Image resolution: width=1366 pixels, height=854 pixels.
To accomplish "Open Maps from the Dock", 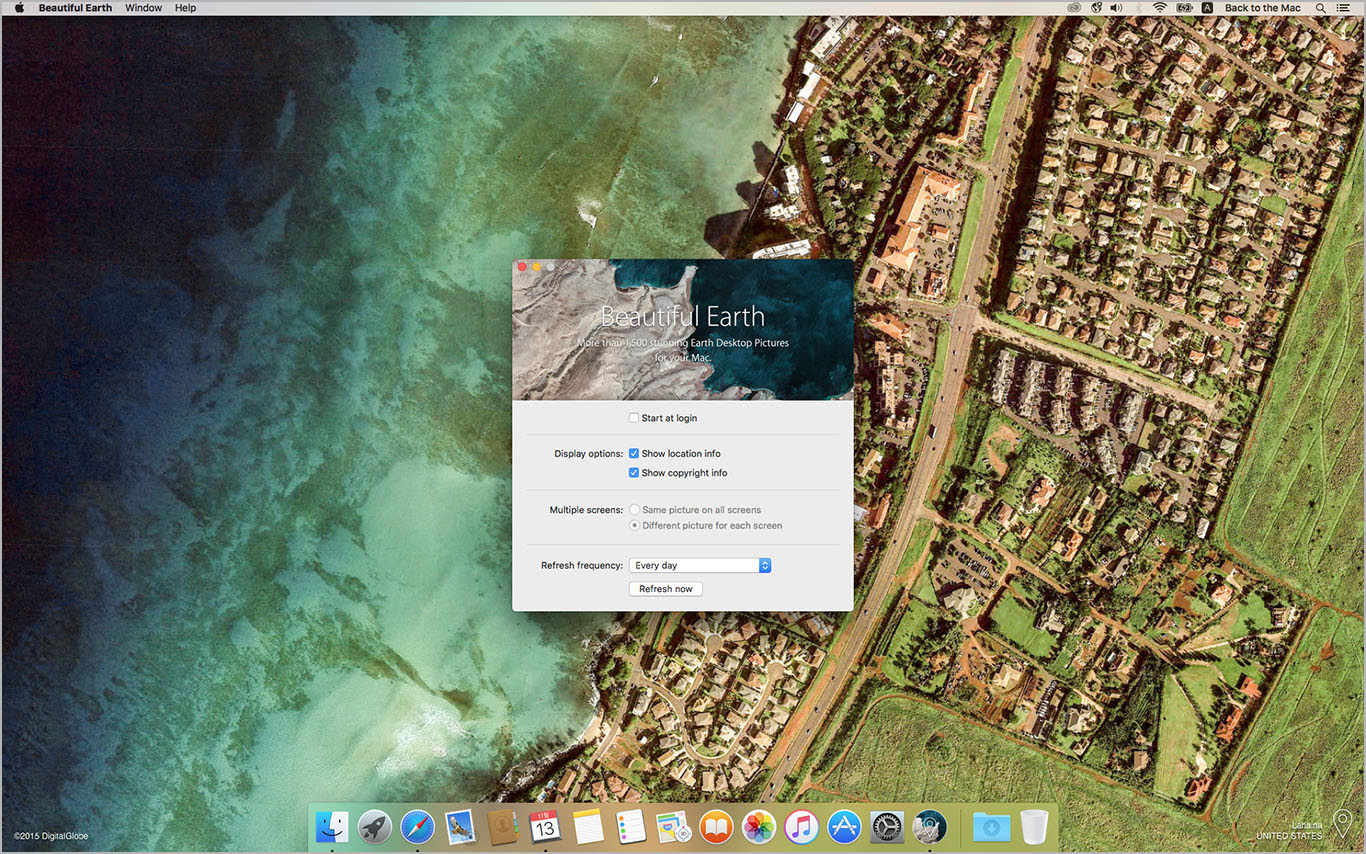I will click(x=673, y=827).
